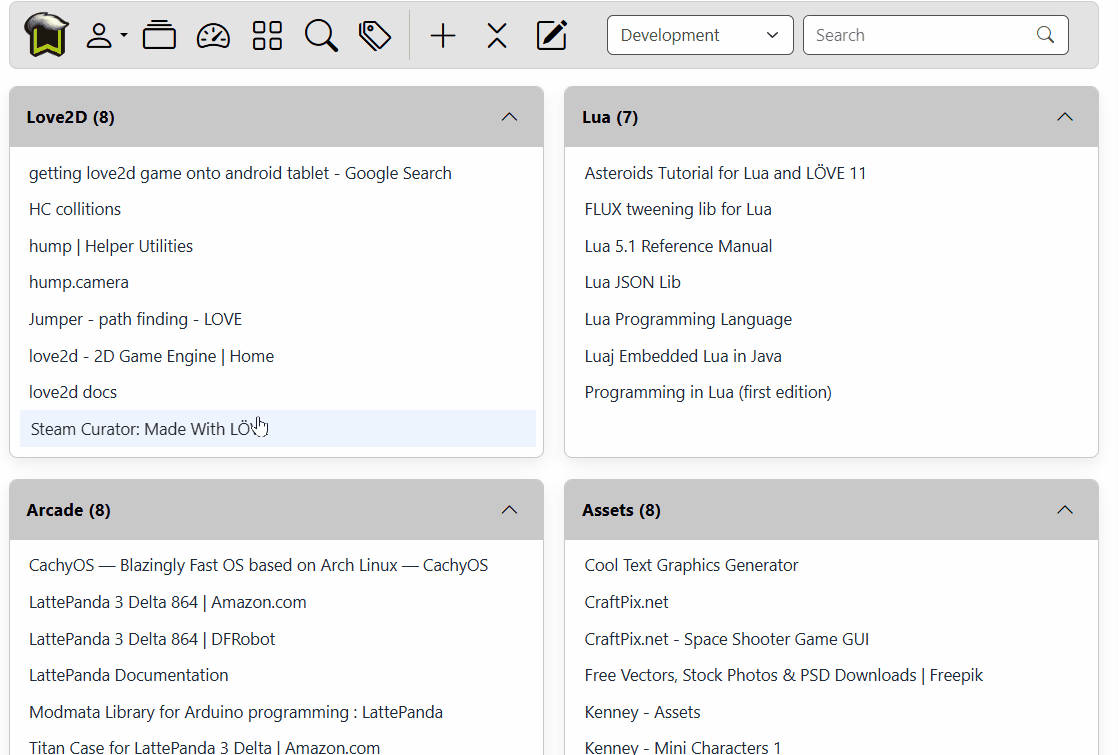The height and width of the screenshot is (755, 1118).
Task: Collapse the Assets panel
Action: [x=1065, y=510]
